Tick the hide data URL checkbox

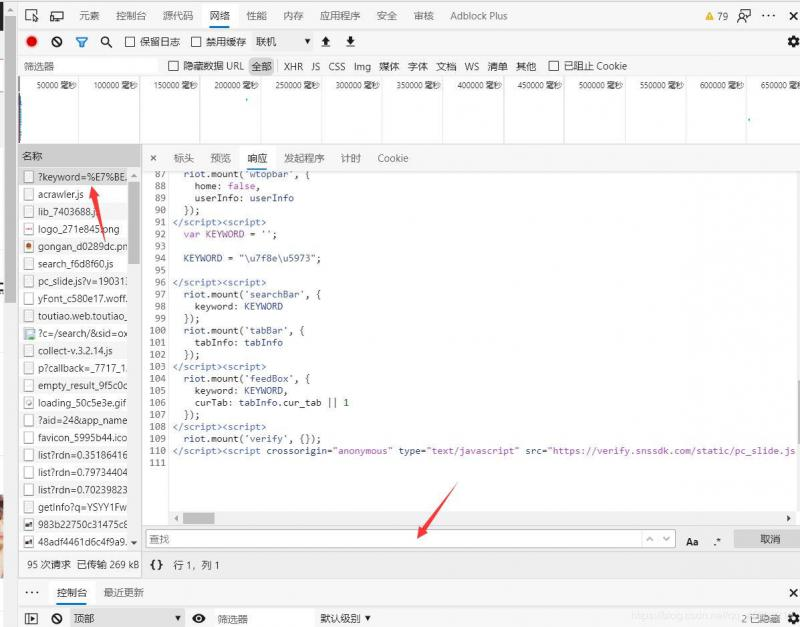[x=173, y=66]
